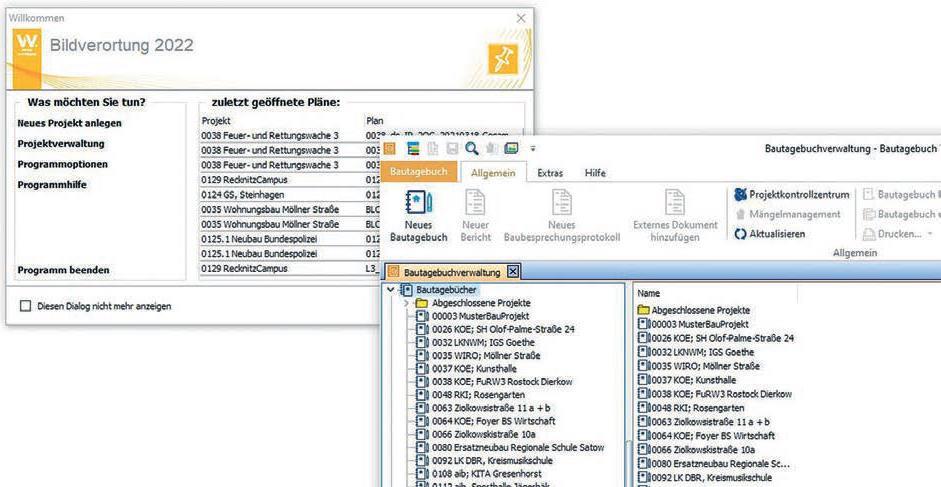This screenshot has height=487, width=941.
Task: Click the Drucken... printer command
Action: point(892,234)
